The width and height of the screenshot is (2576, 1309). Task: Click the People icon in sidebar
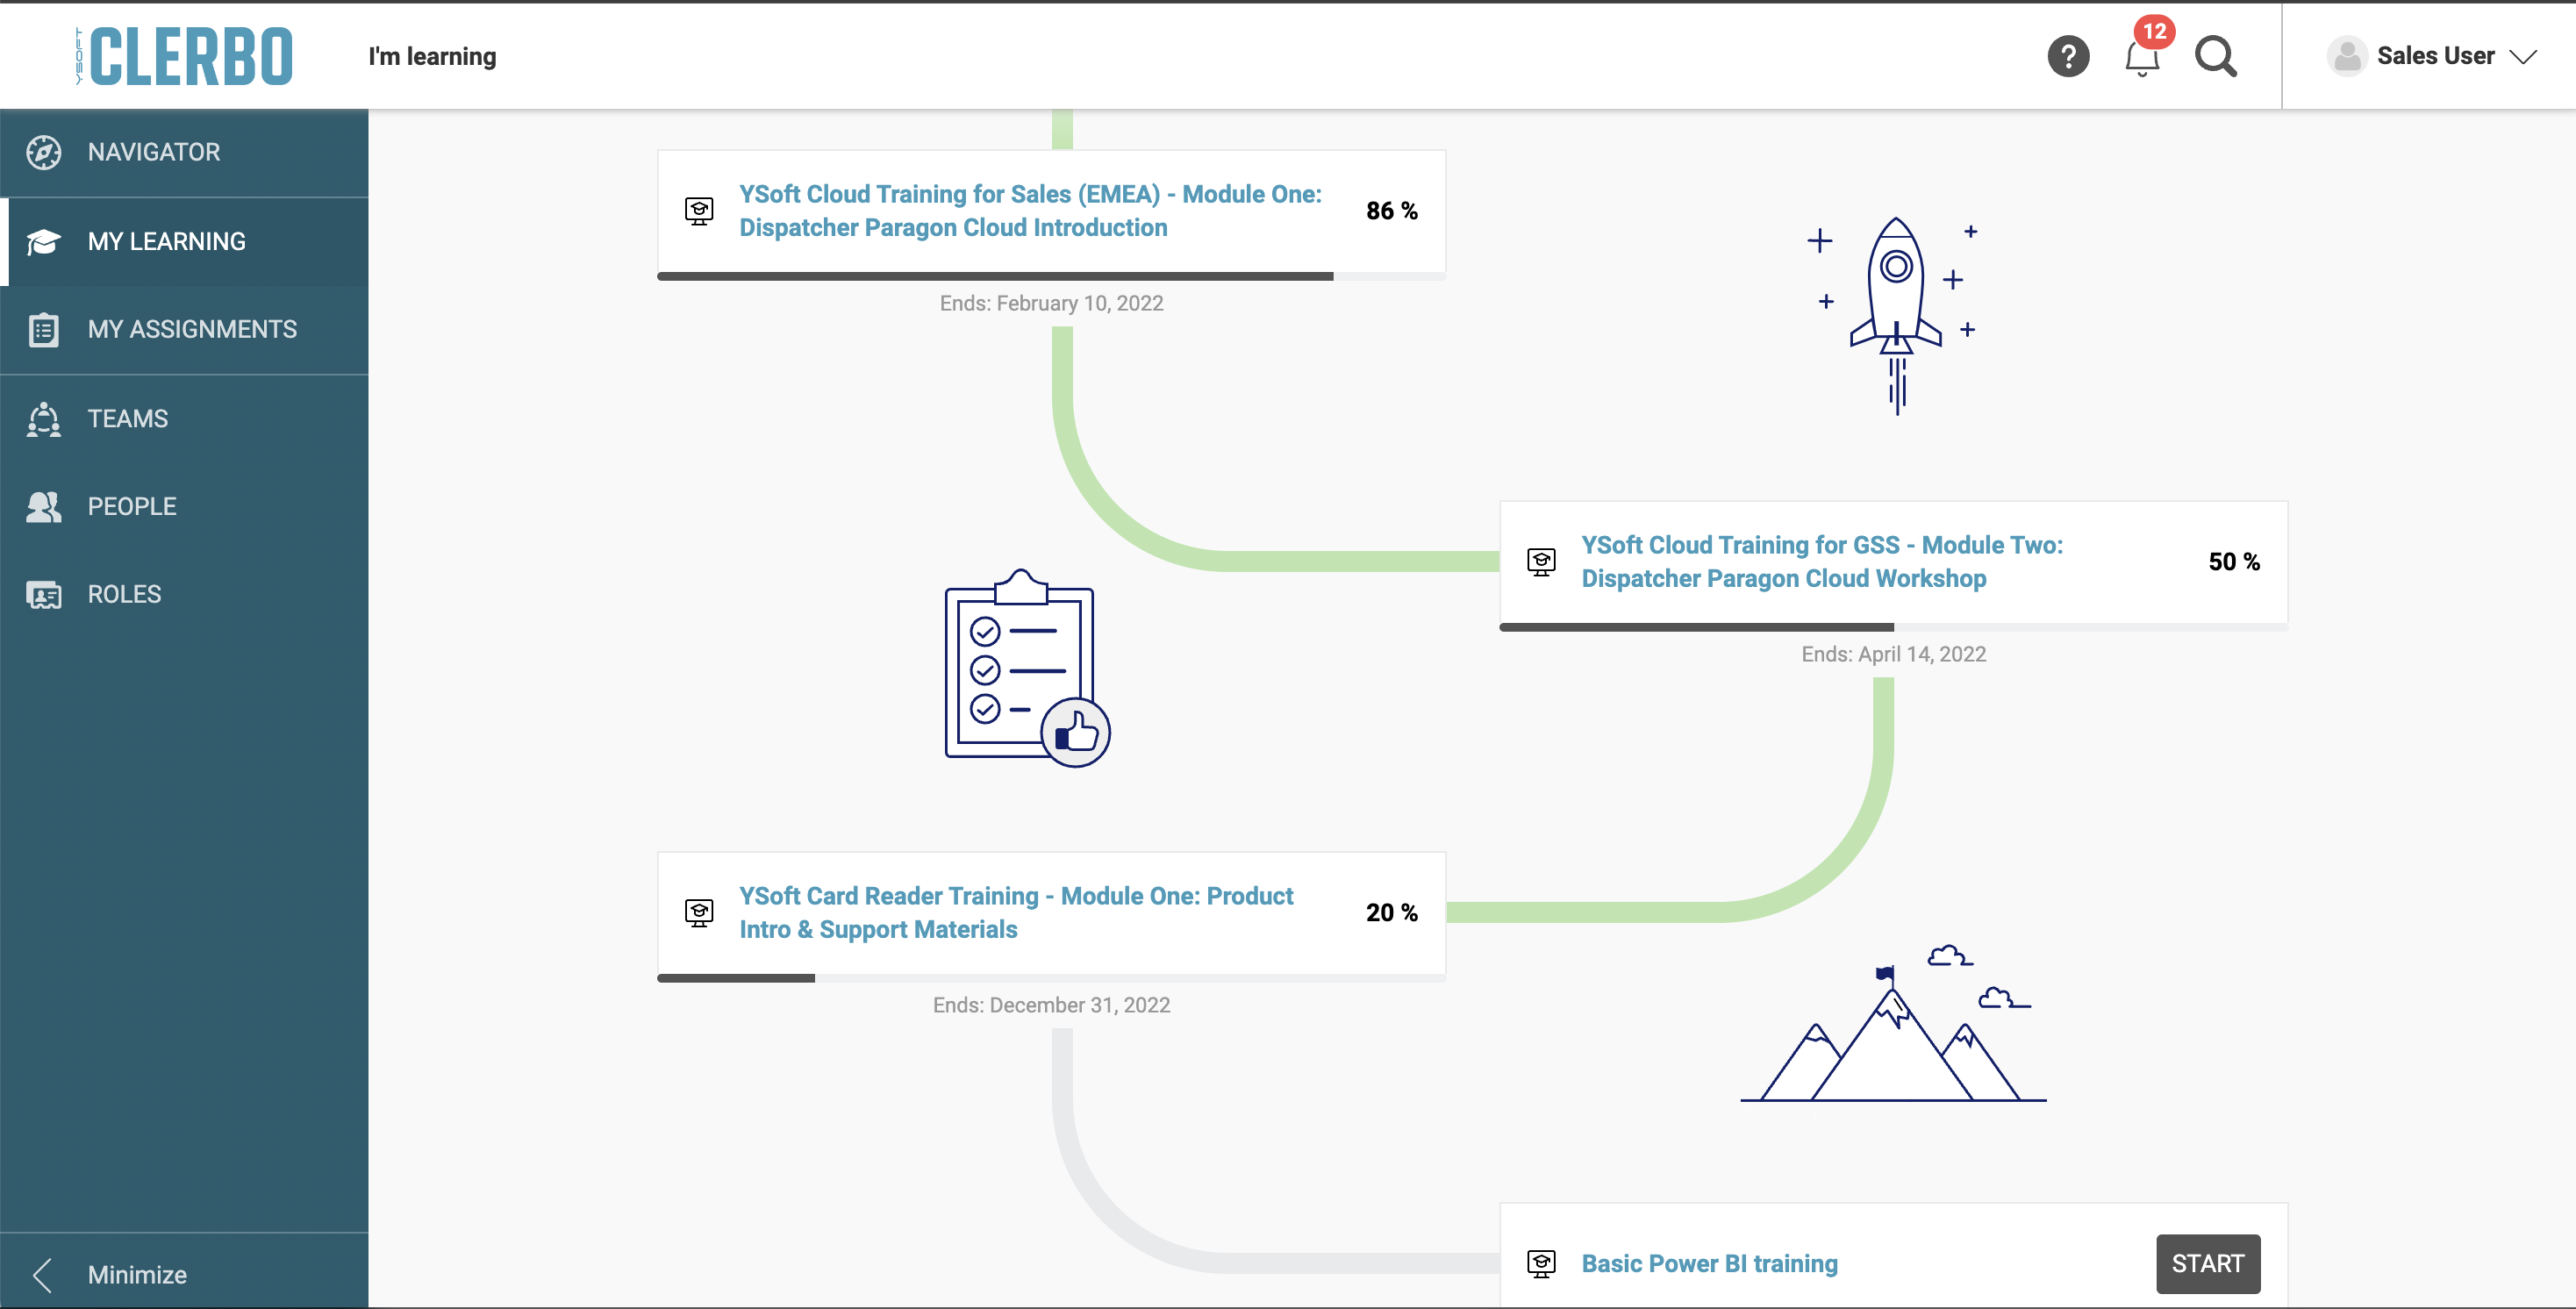click(x=43, y=506)
